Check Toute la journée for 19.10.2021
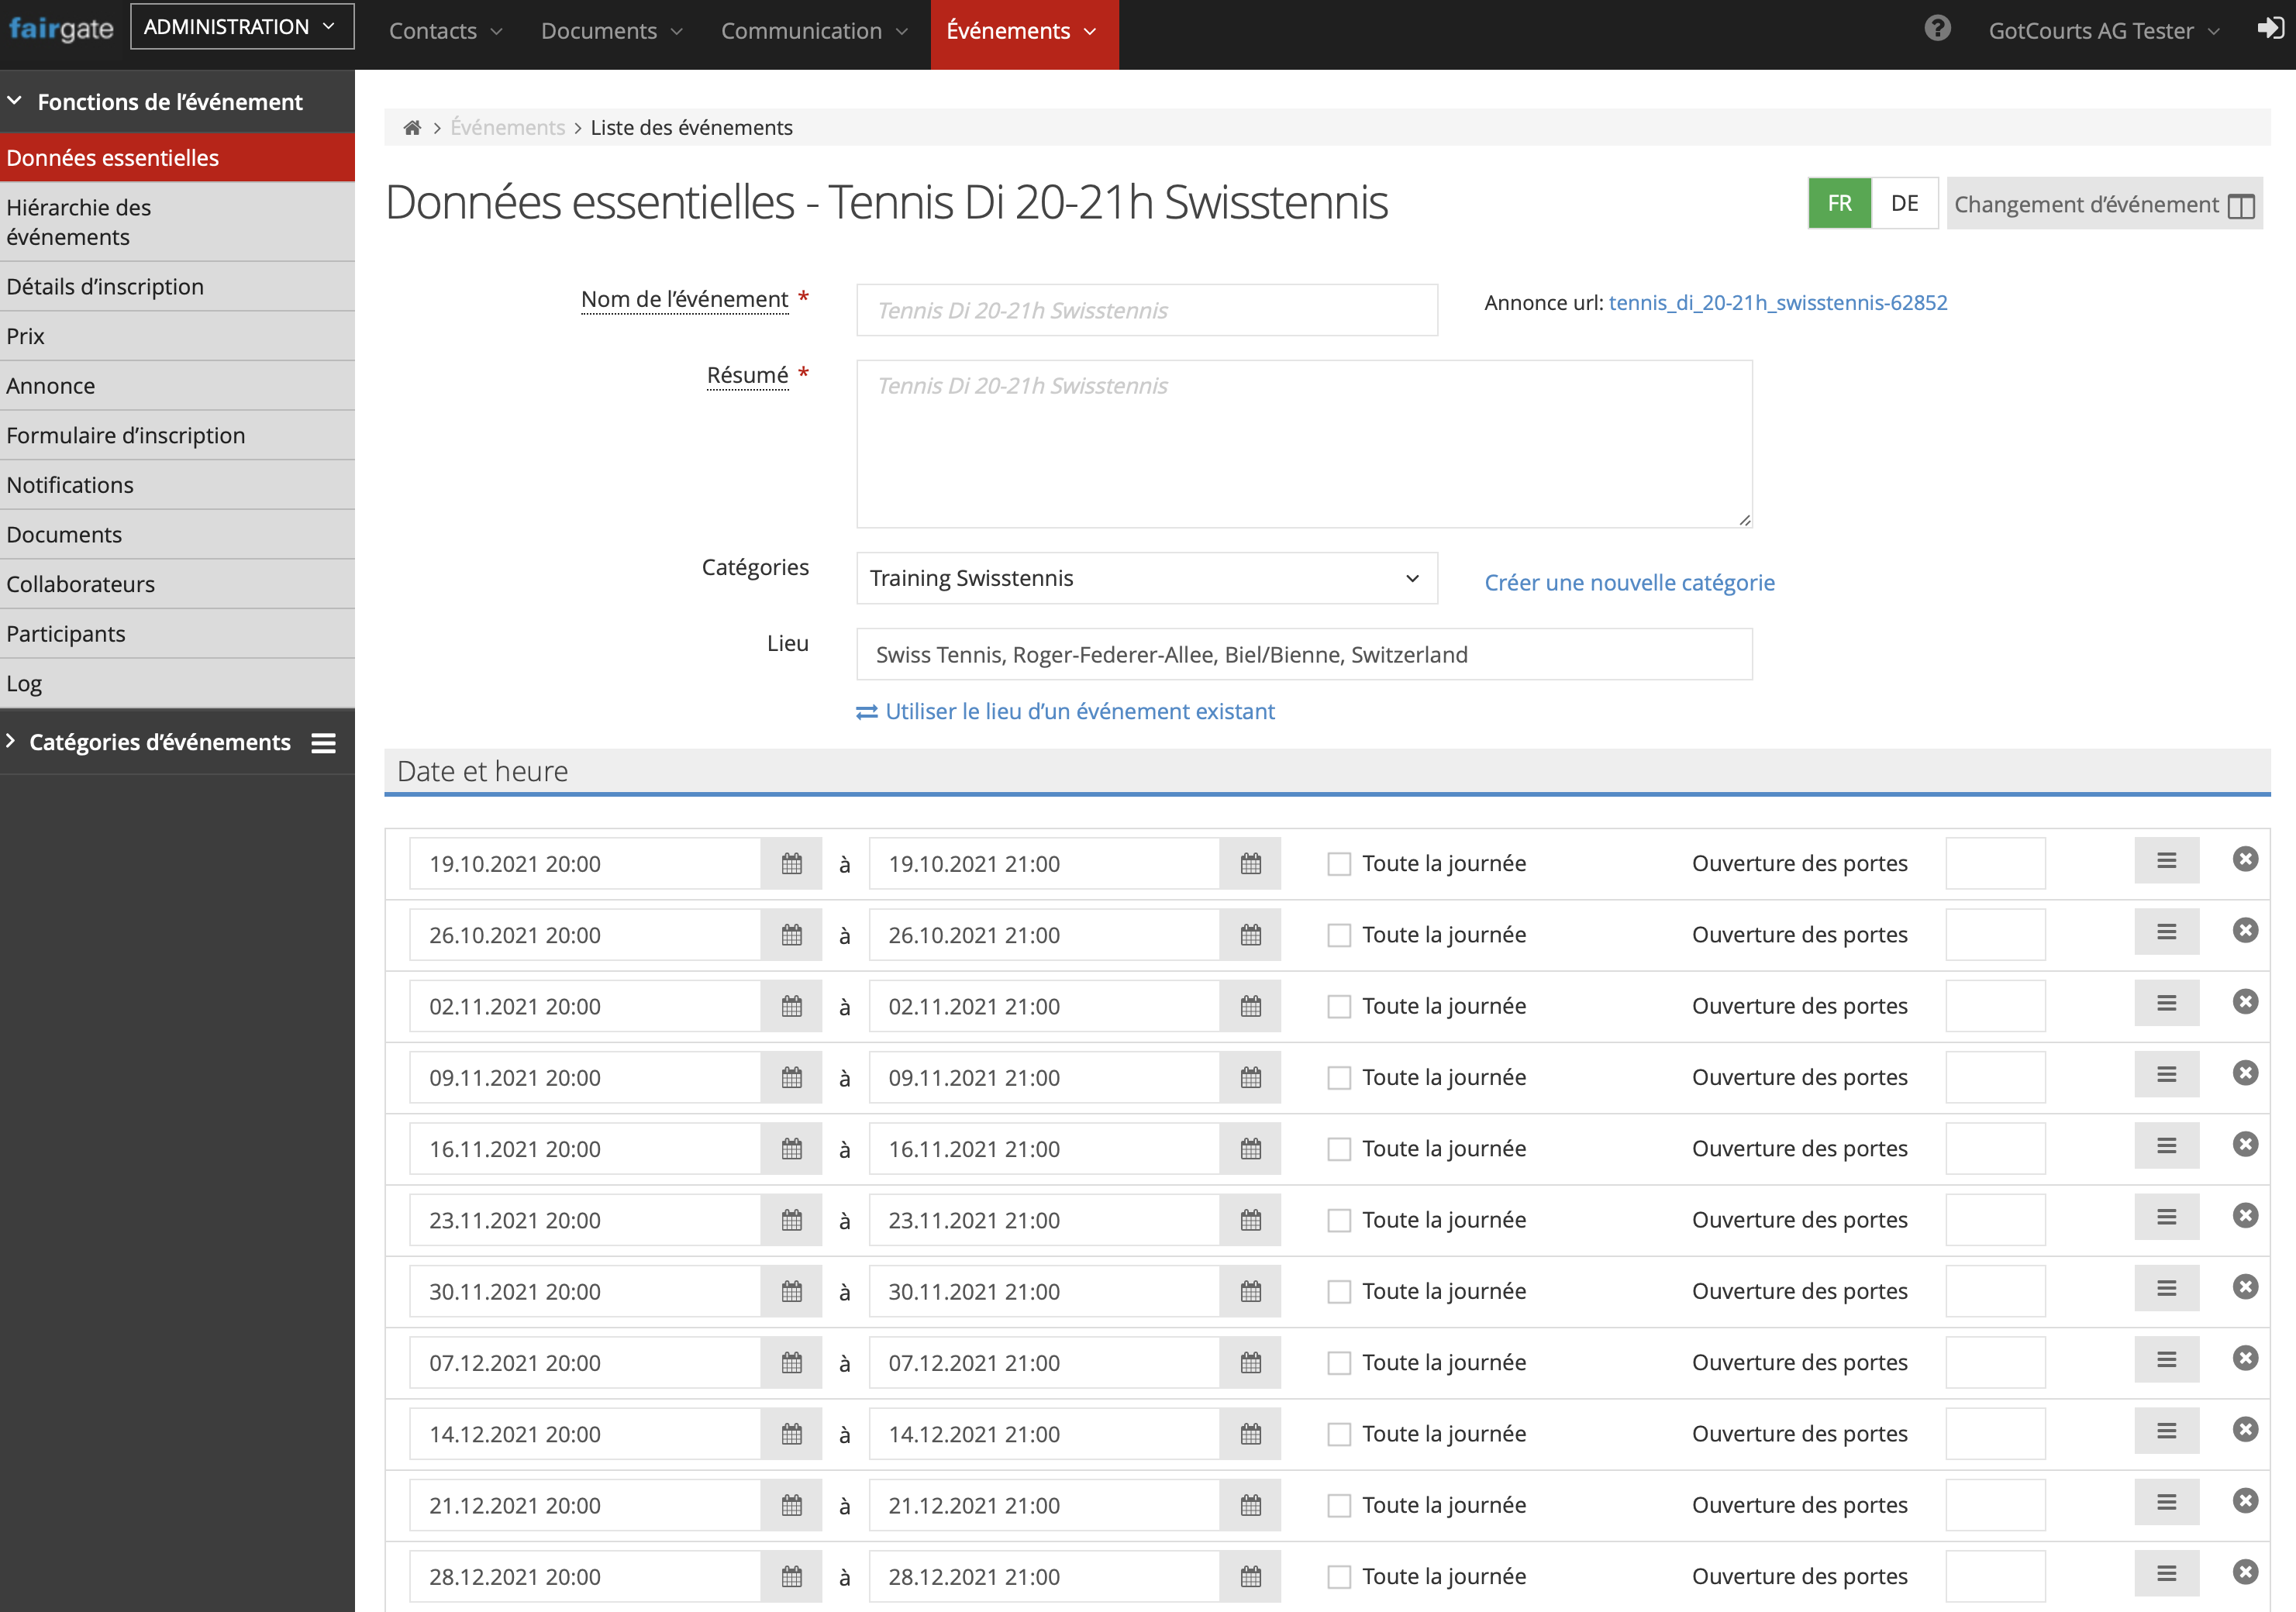 click(1338, 864)
